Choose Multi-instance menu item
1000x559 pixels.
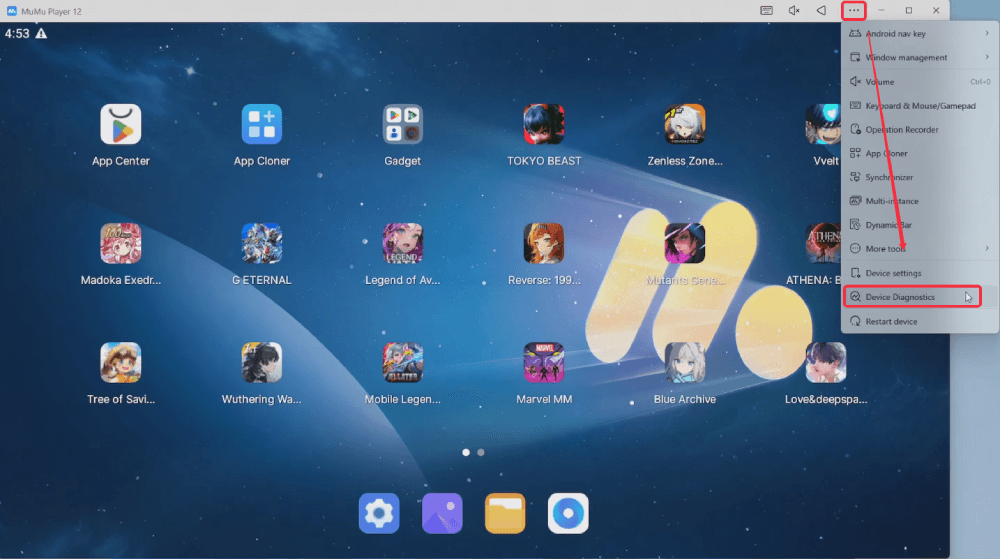pos(920,201)
